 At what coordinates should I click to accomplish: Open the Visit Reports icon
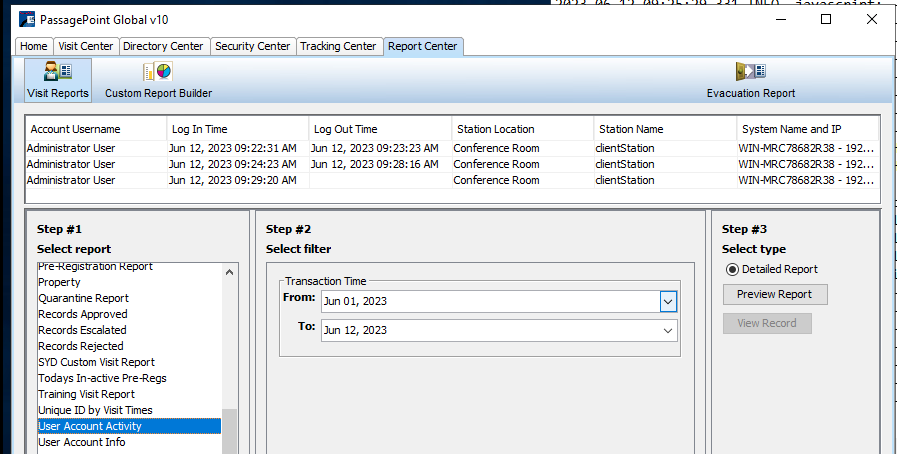point(57,79)
